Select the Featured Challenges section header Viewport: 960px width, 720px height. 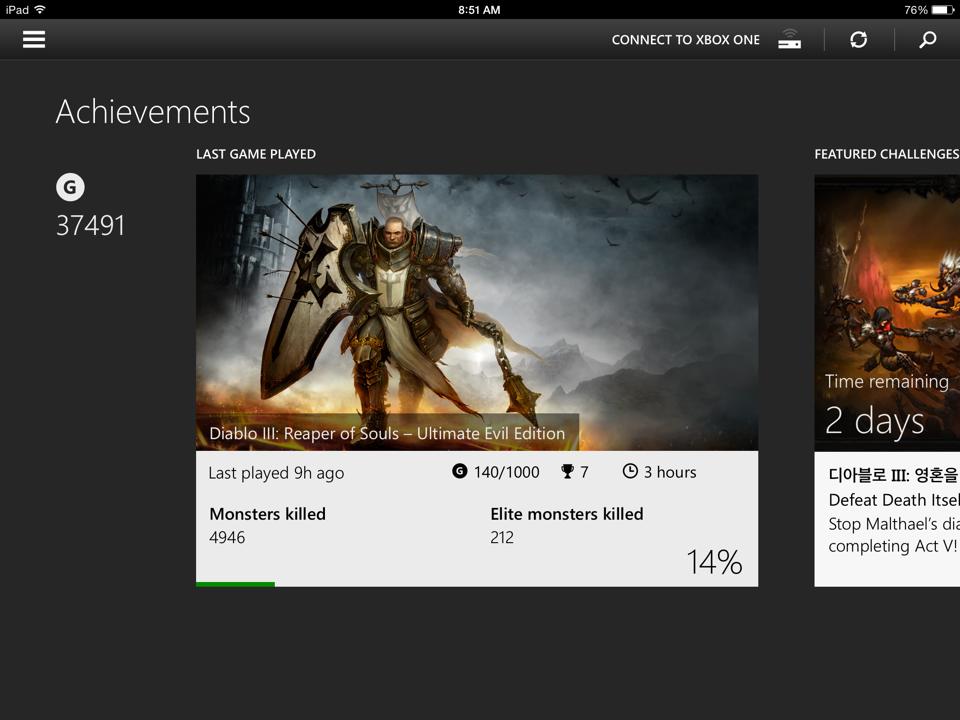point(886,154)
